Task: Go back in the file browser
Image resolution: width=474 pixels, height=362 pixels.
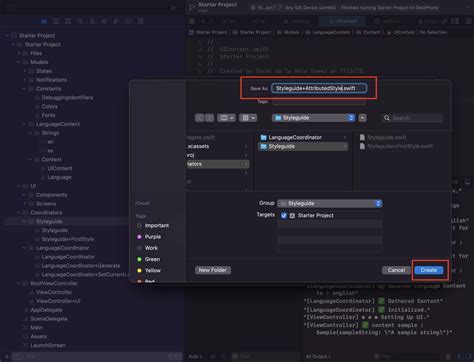Action: click(199, 118)
